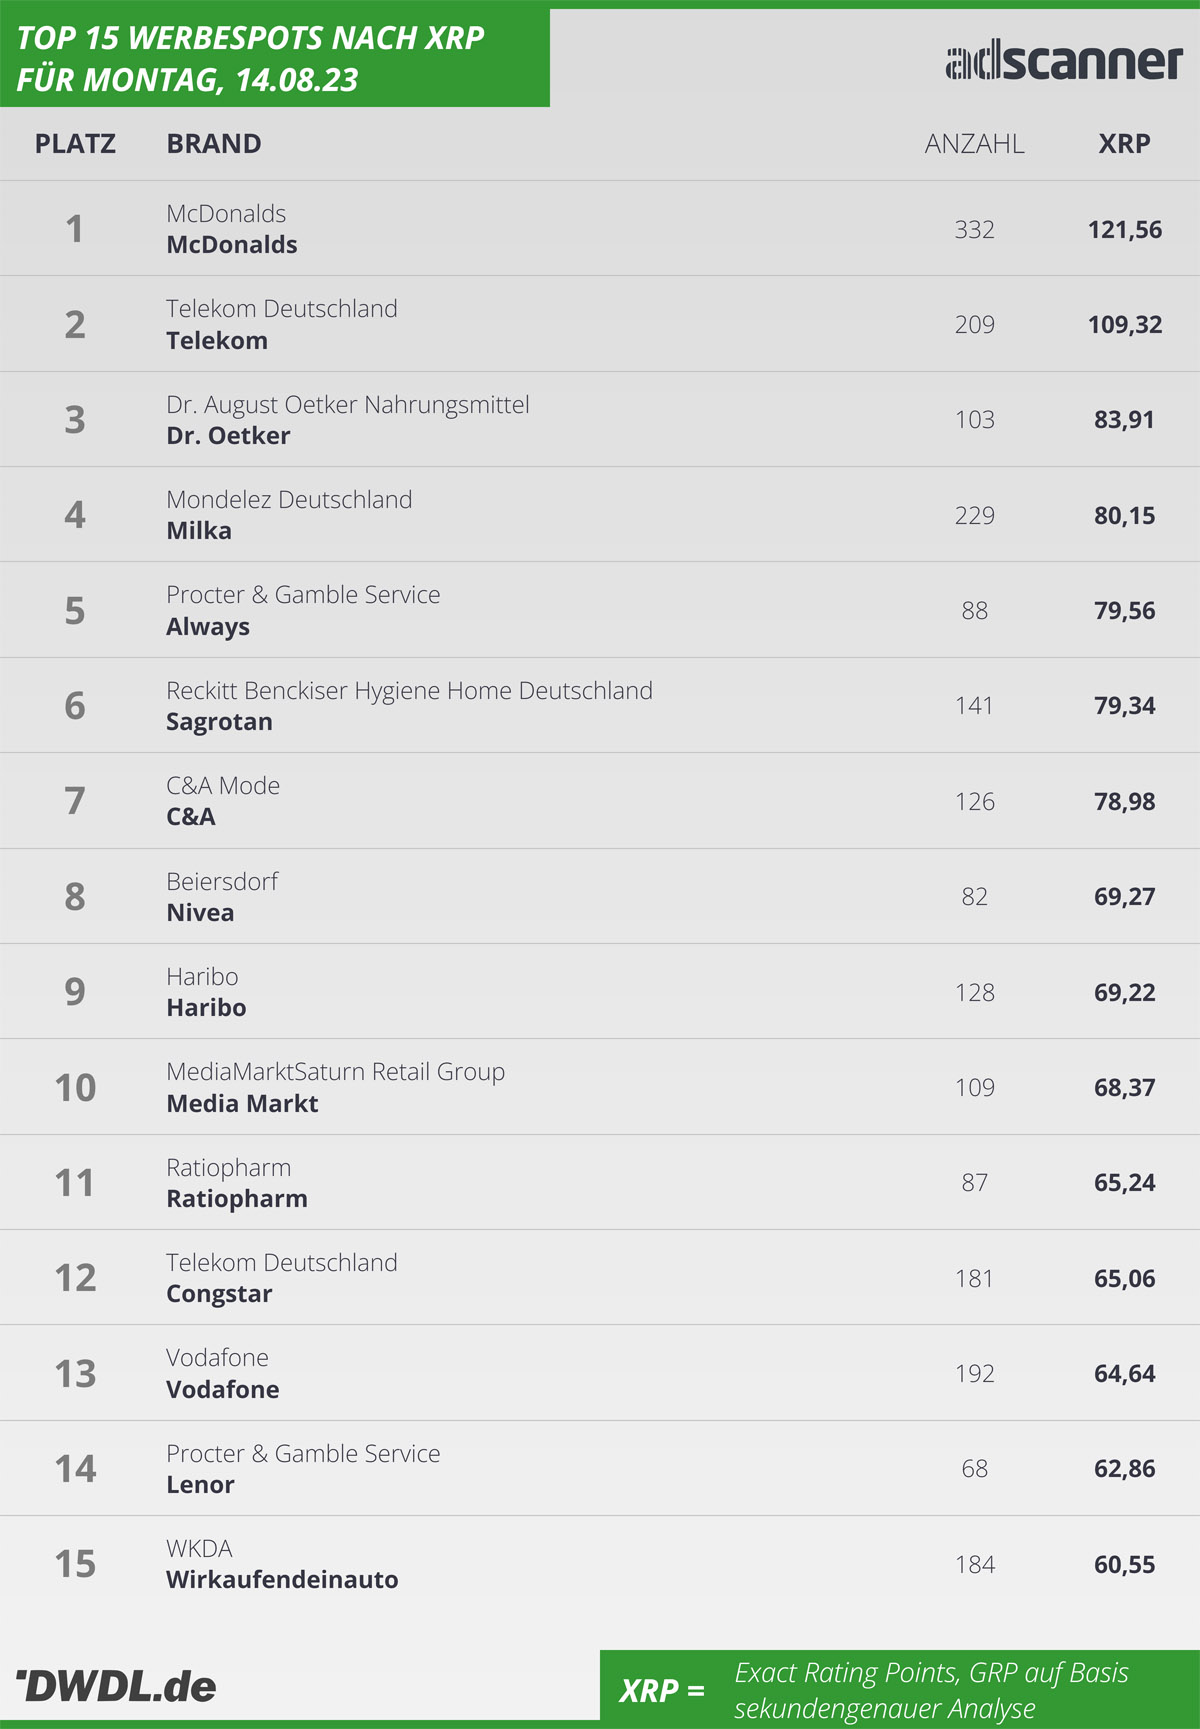Click the Dr. Oetker brand name
The image size is (1200, 1729).
coord(228,436)
